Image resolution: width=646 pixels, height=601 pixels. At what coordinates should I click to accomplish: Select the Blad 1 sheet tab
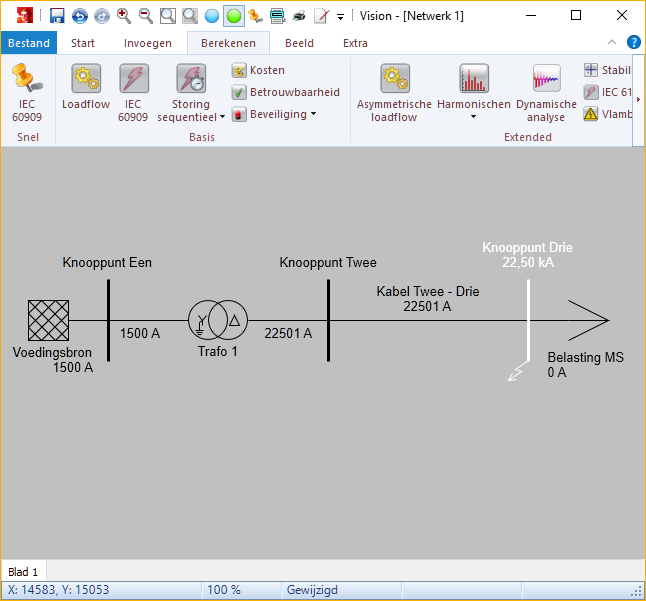23,571
